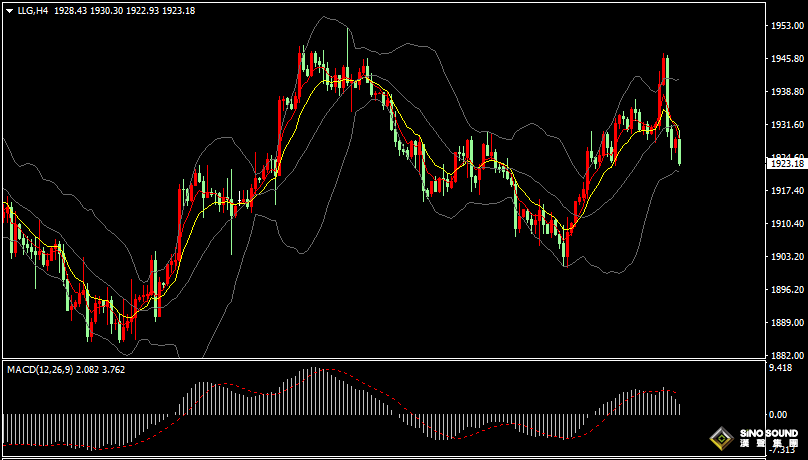Click the 1889.00 price axis label
The image size is (808, 460).
[786, 323]
